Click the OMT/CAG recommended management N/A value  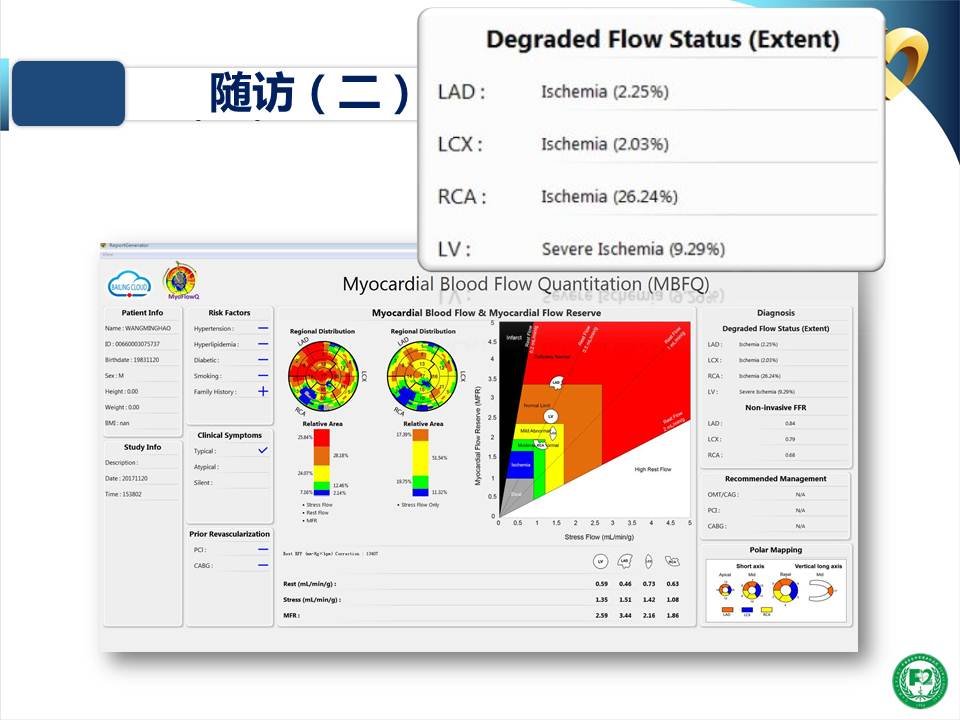(800, 495)
